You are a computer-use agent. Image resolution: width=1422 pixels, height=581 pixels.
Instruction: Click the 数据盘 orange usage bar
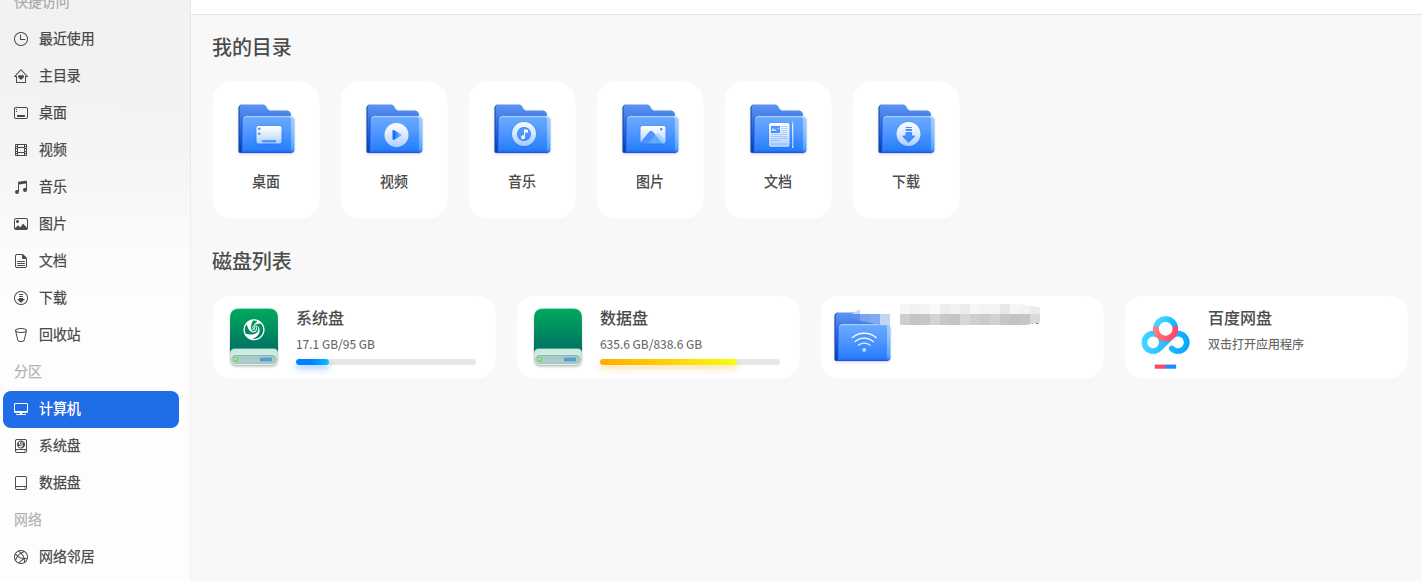click(x=690, y=361)
